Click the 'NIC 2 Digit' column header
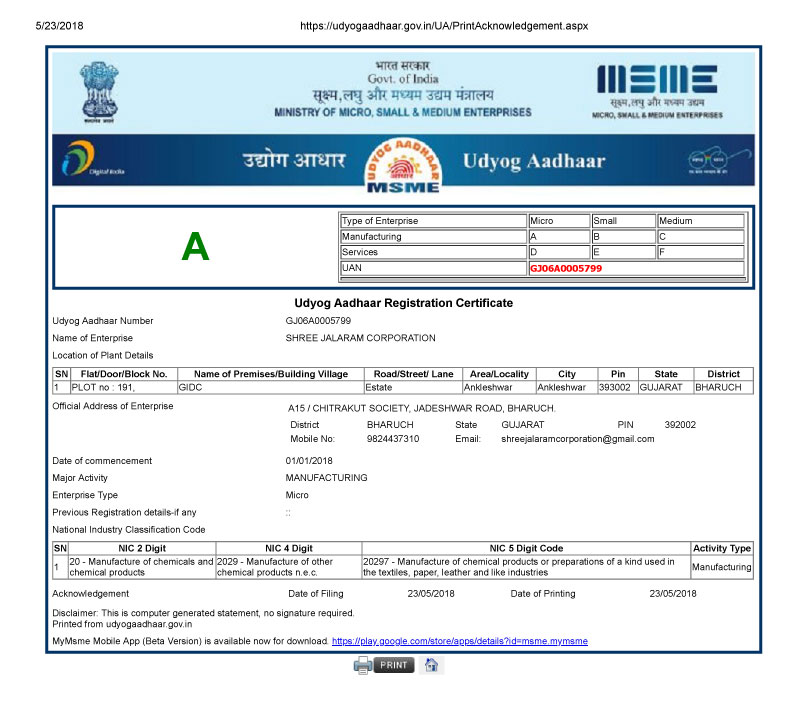The height and width of the screenshot is (707, 800). click(x=142, y=548)
